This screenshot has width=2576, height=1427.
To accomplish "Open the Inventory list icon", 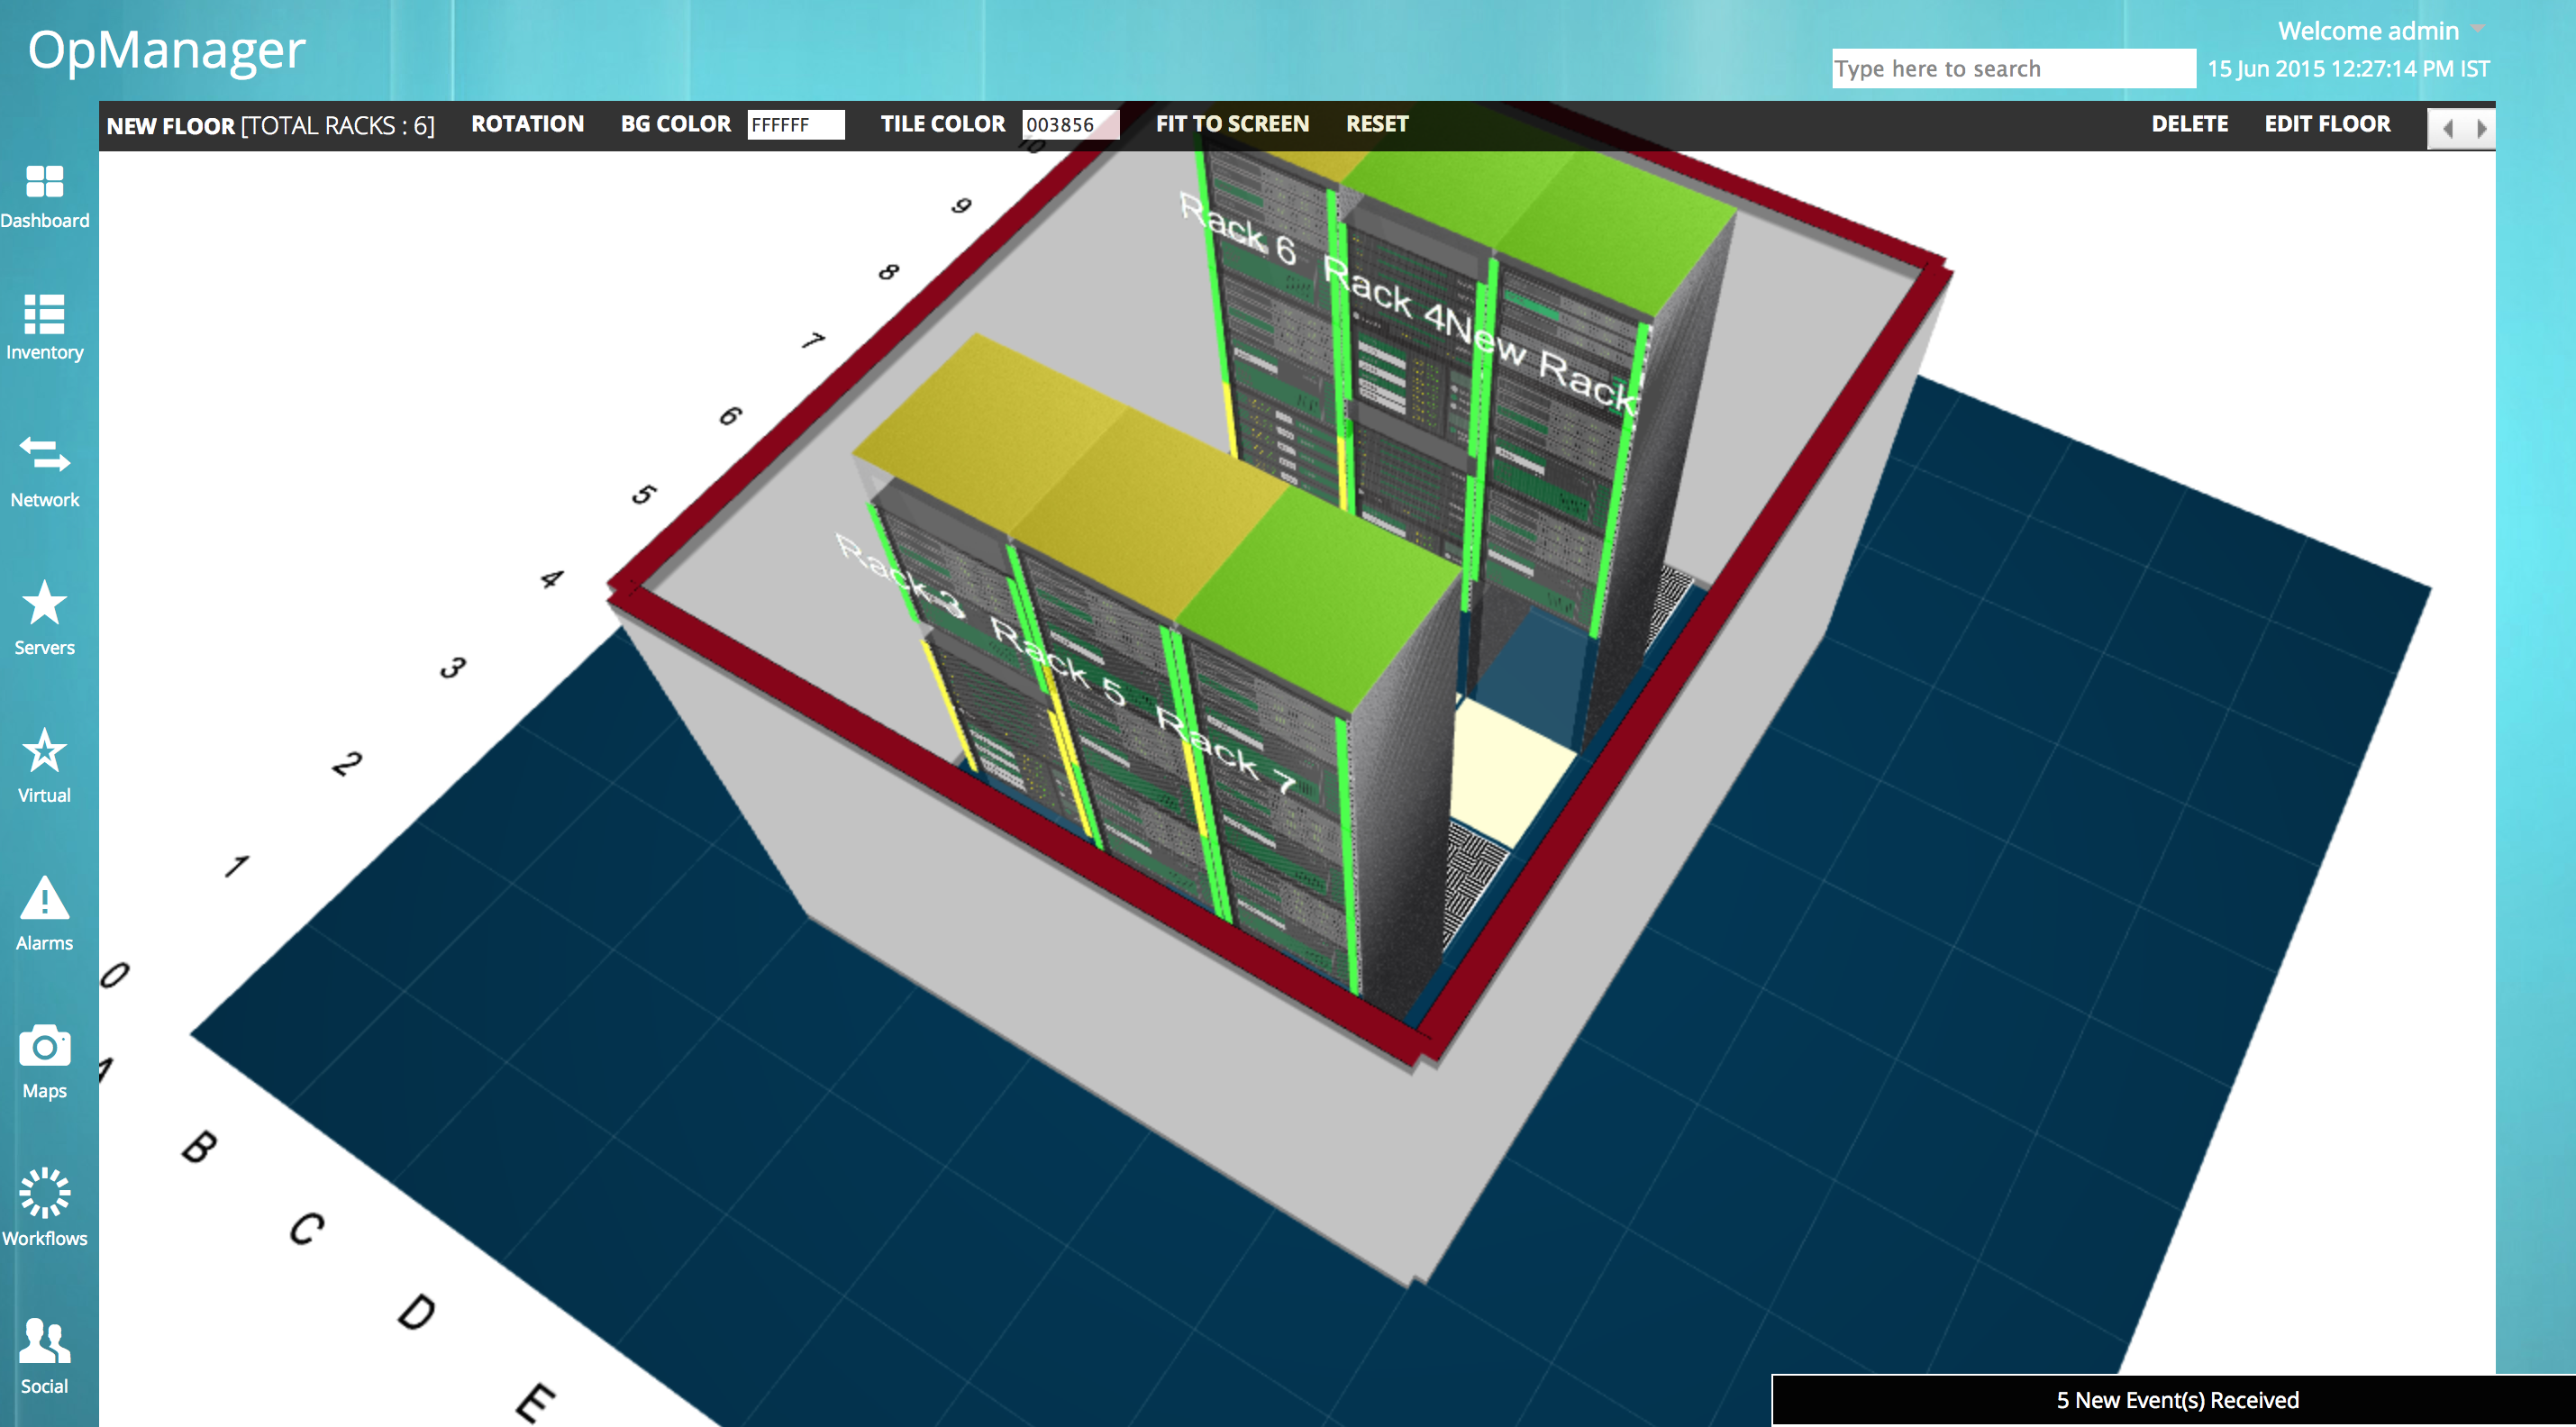I will (44, 314).
